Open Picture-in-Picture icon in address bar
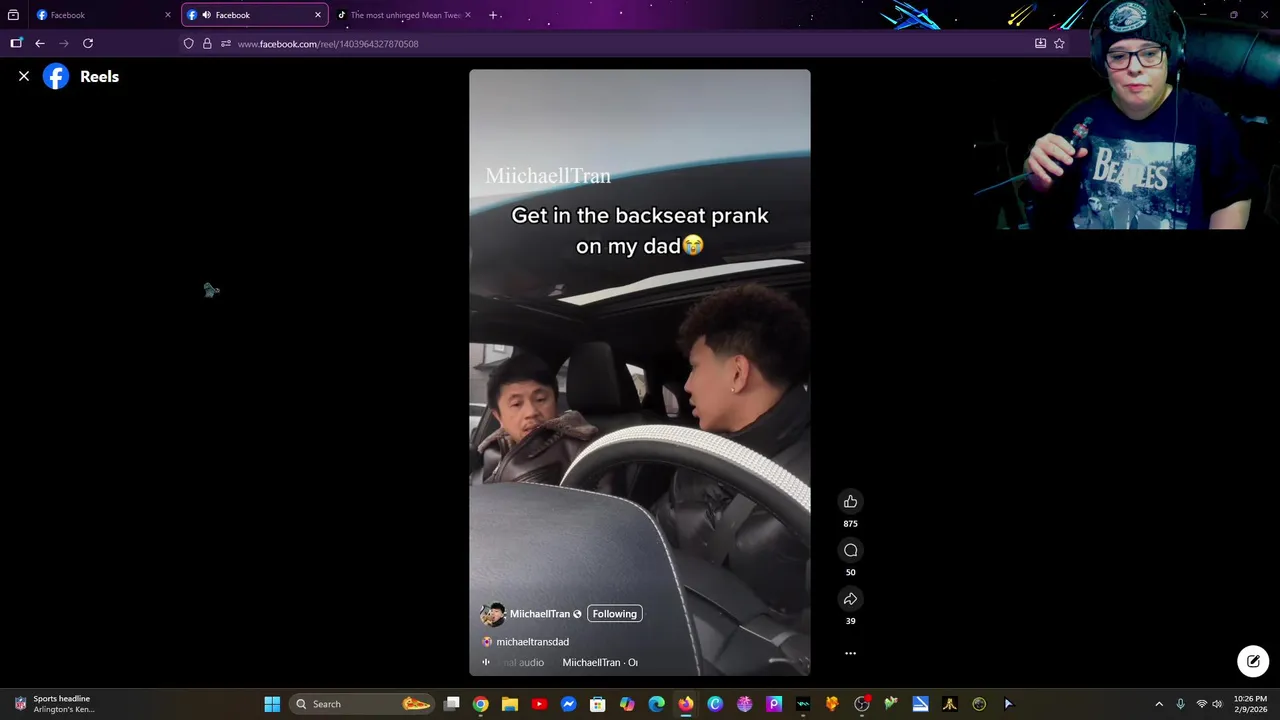 1040,43
